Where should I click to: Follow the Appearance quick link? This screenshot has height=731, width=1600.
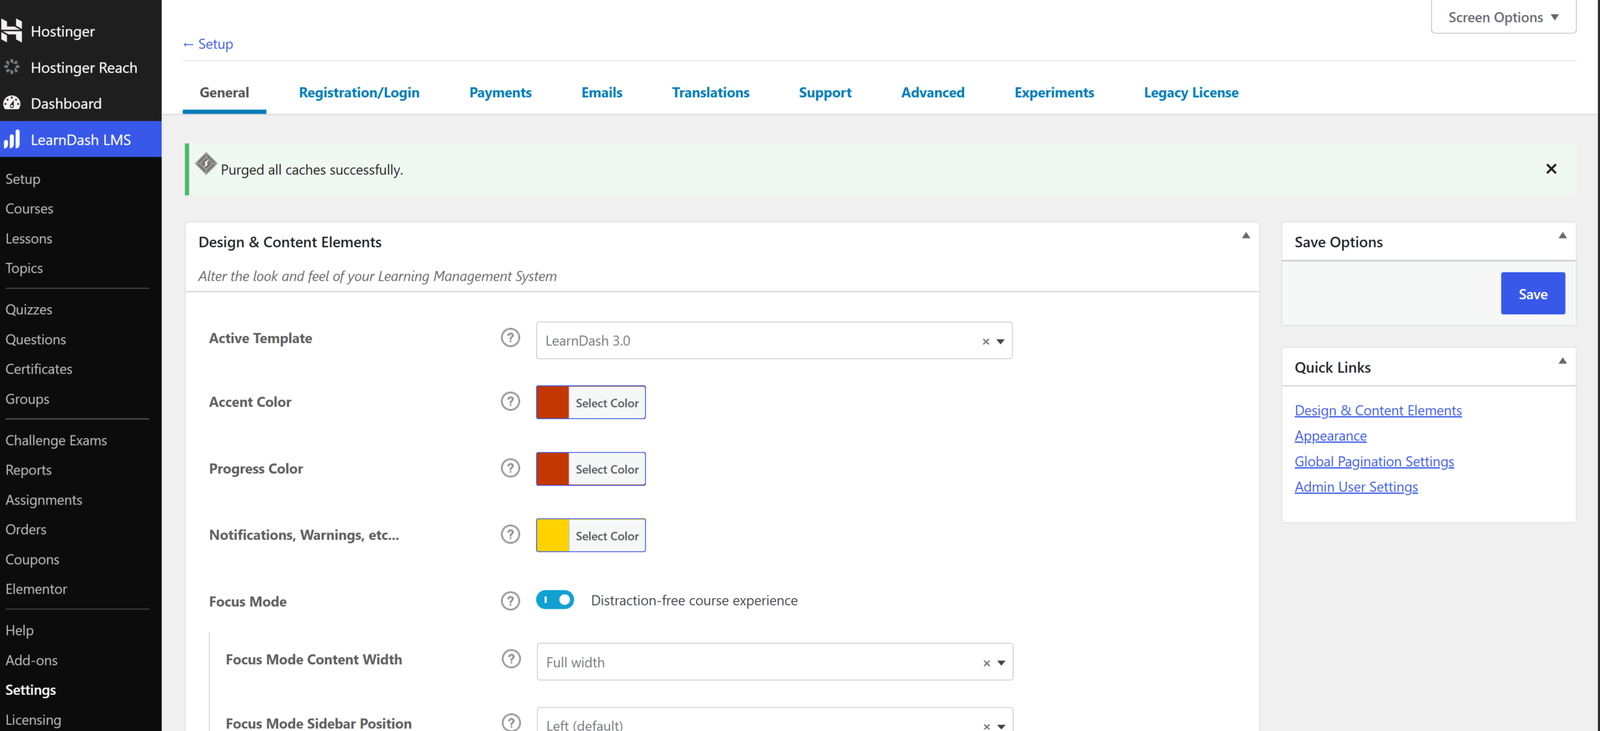[x=1330, y=436]
